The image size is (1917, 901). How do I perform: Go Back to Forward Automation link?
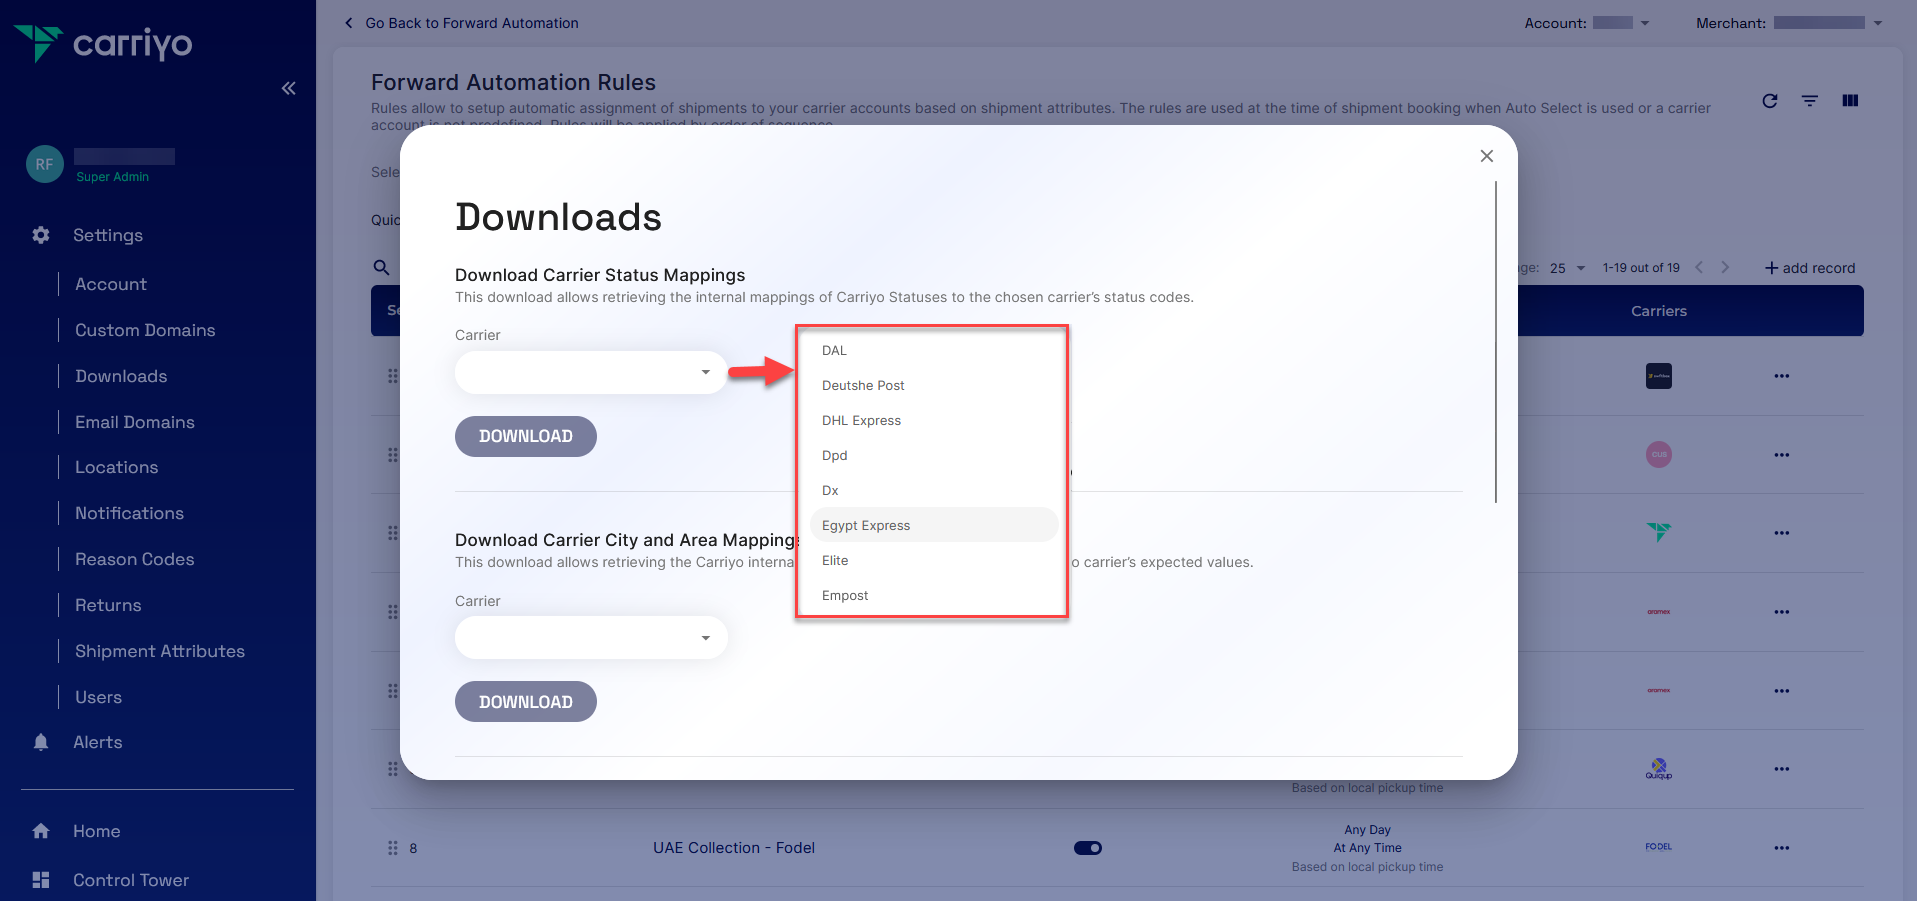point(472,23)
